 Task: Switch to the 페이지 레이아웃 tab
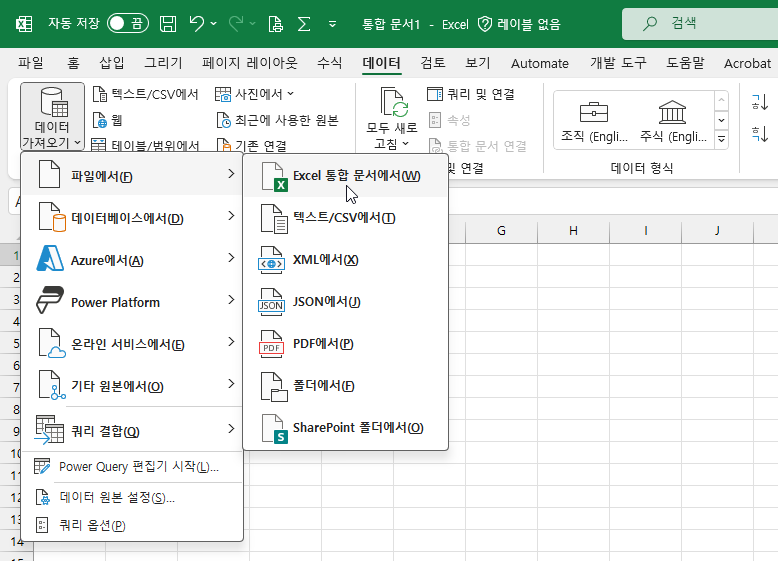250,63
